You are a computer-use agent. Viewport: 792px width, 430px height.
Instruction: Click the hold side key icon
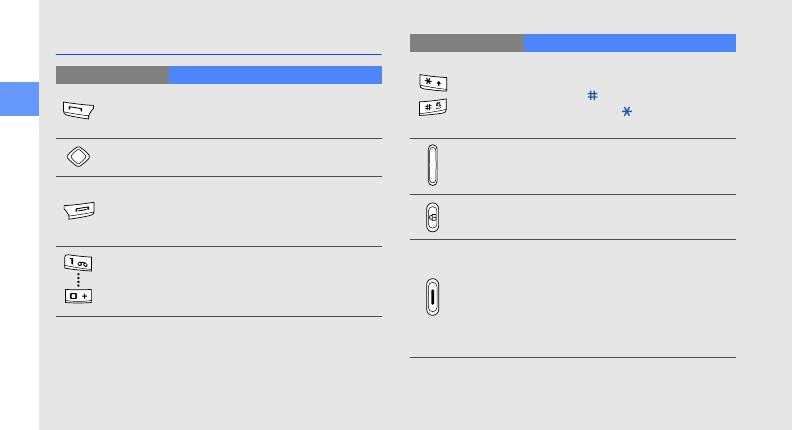[431, 297]
